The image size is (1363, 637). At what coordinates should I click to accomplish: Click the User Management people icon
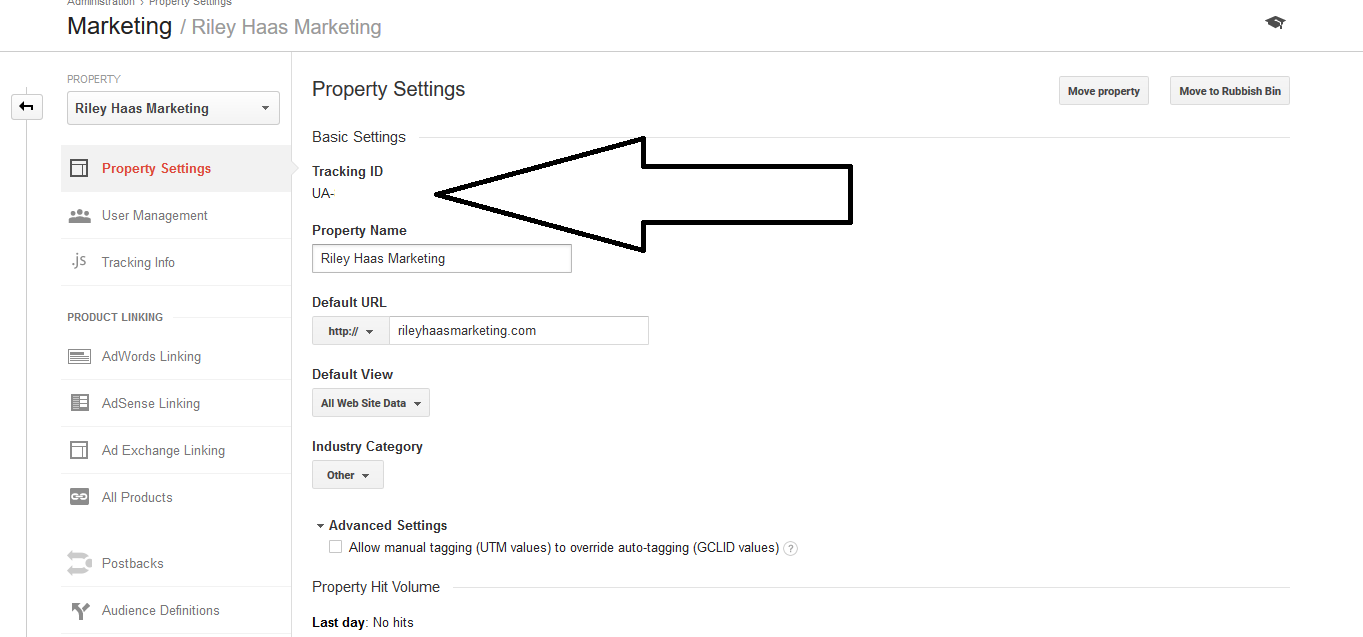coord(79,216)
